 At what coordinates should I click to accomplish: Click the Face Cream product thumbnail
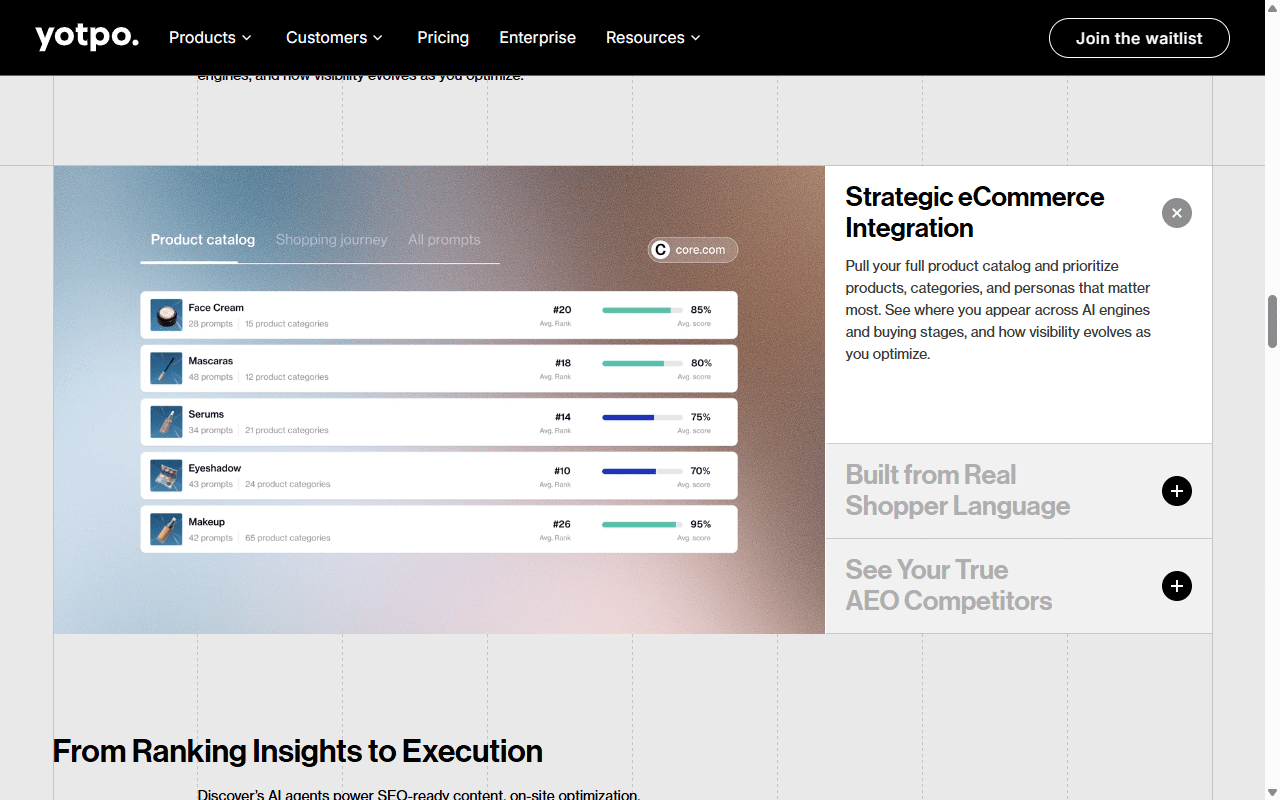pos(166,315)
